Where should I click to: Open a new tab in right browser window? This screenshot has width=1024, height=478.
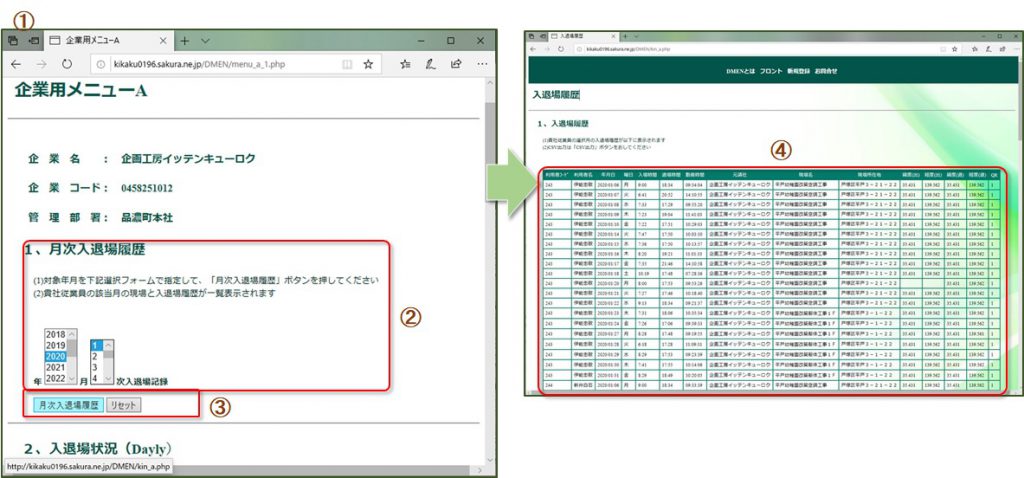626,36
